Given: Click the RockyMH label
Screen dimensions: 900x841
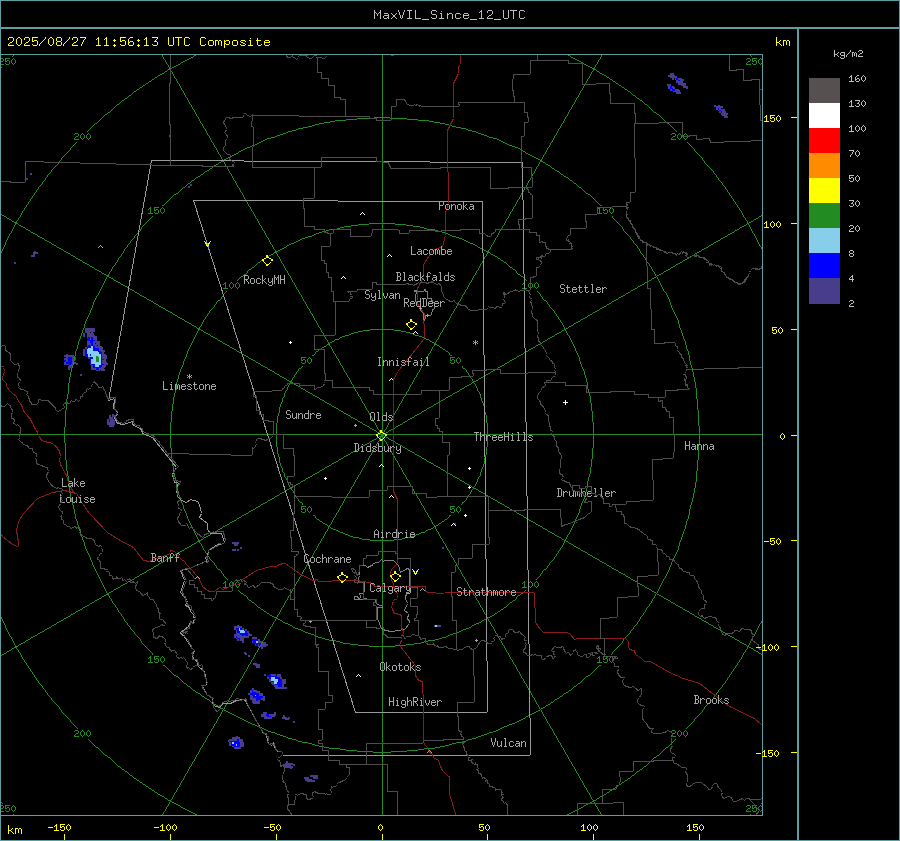Looking at the screenshot, I should (x=264, y=280).
